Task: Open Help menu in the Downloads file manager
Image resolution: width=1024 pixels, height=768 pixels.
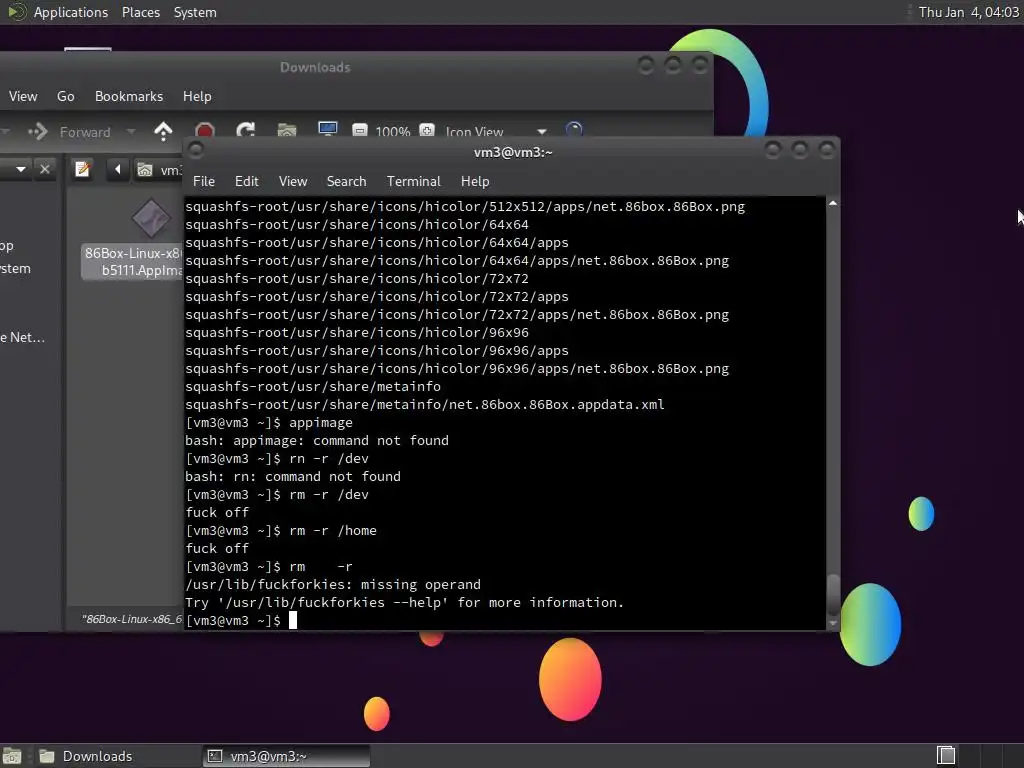Action: click(197, 97)
